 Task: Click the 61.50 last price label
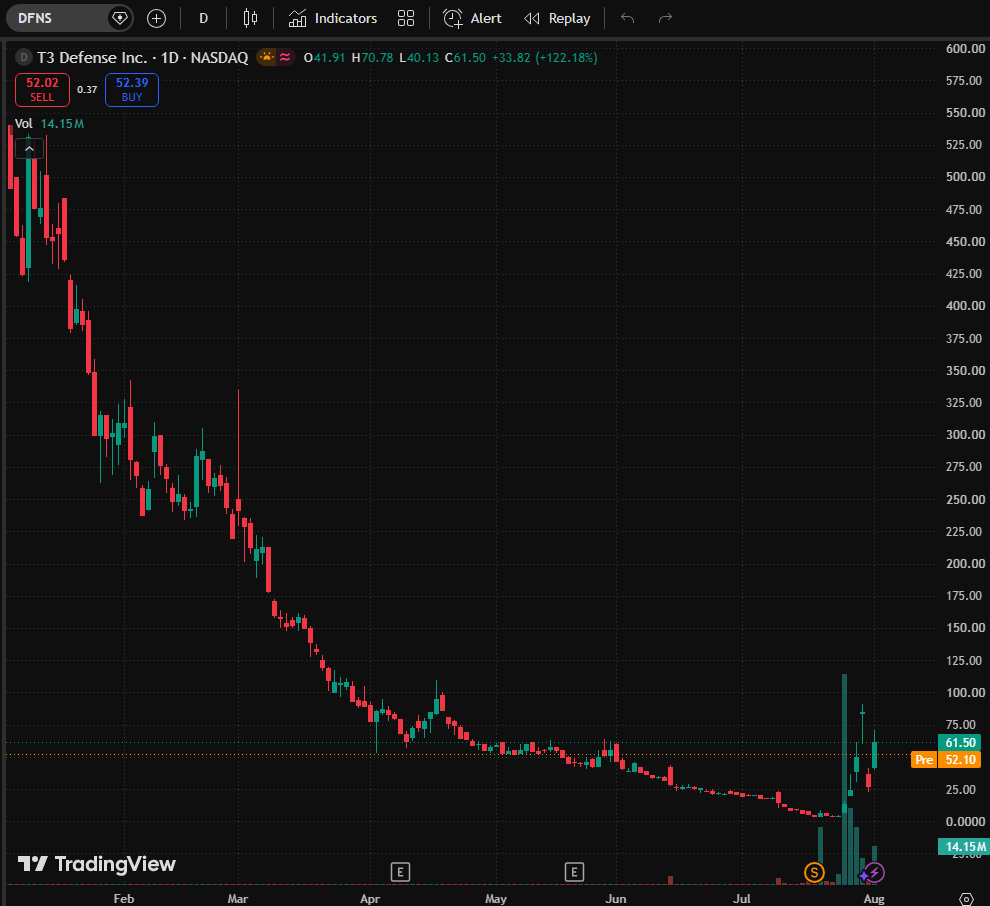(x=960, y=742)
